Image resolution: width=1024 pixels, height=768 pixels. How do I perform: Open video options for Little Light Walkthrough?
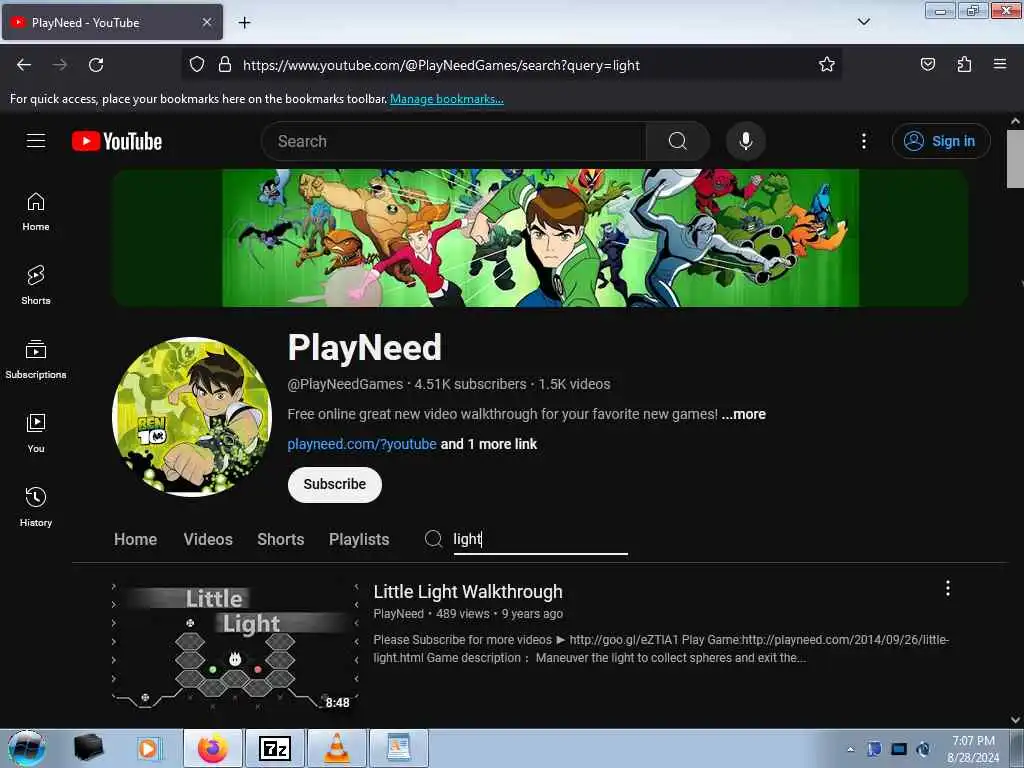pos(948,588)
